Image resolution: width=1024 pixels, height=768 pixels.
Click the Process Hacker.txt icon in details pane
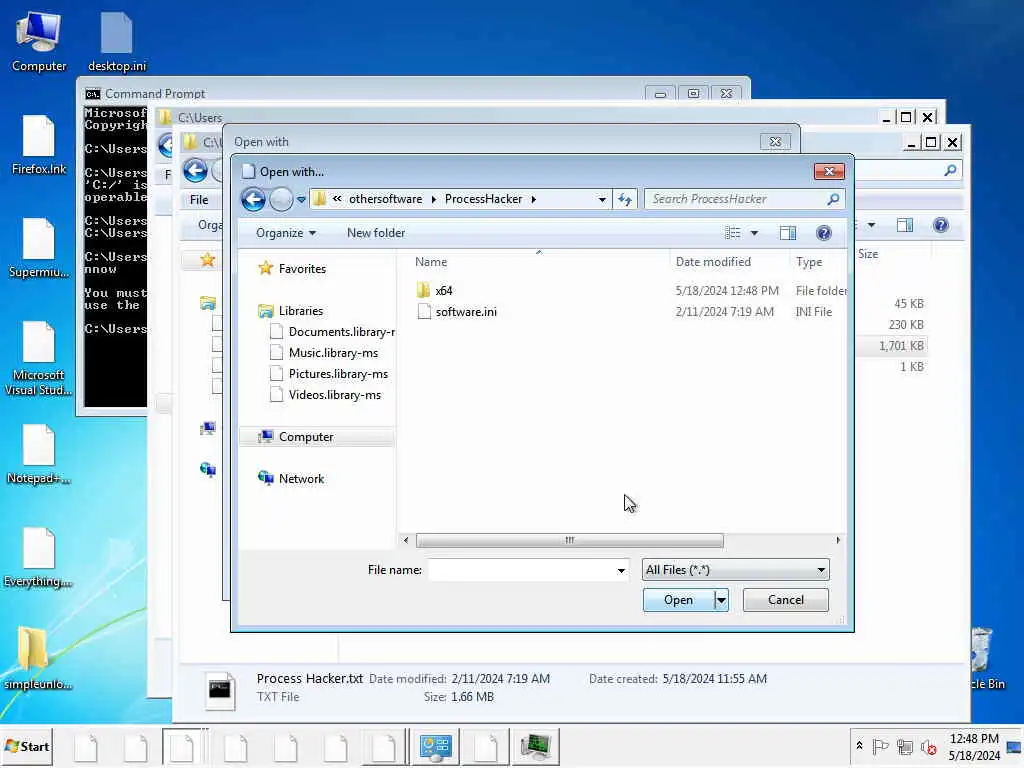[x=219, y=690]
